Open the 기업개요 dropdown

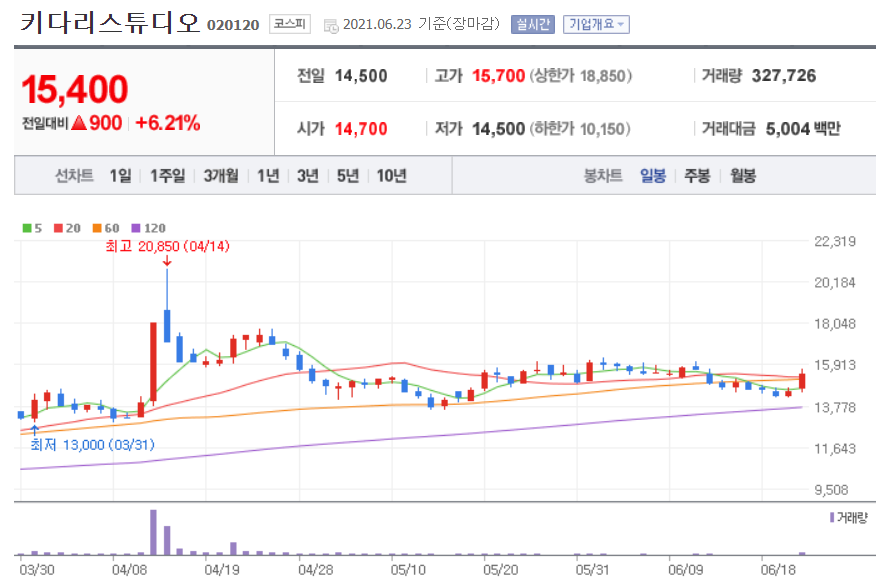(x=596, y=24)
